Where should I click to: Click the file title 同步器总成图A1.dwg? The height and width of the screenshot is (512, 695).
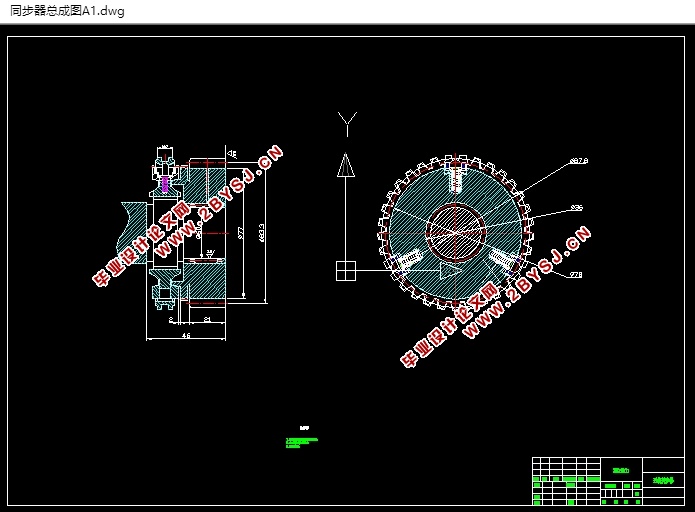(67, 11)
